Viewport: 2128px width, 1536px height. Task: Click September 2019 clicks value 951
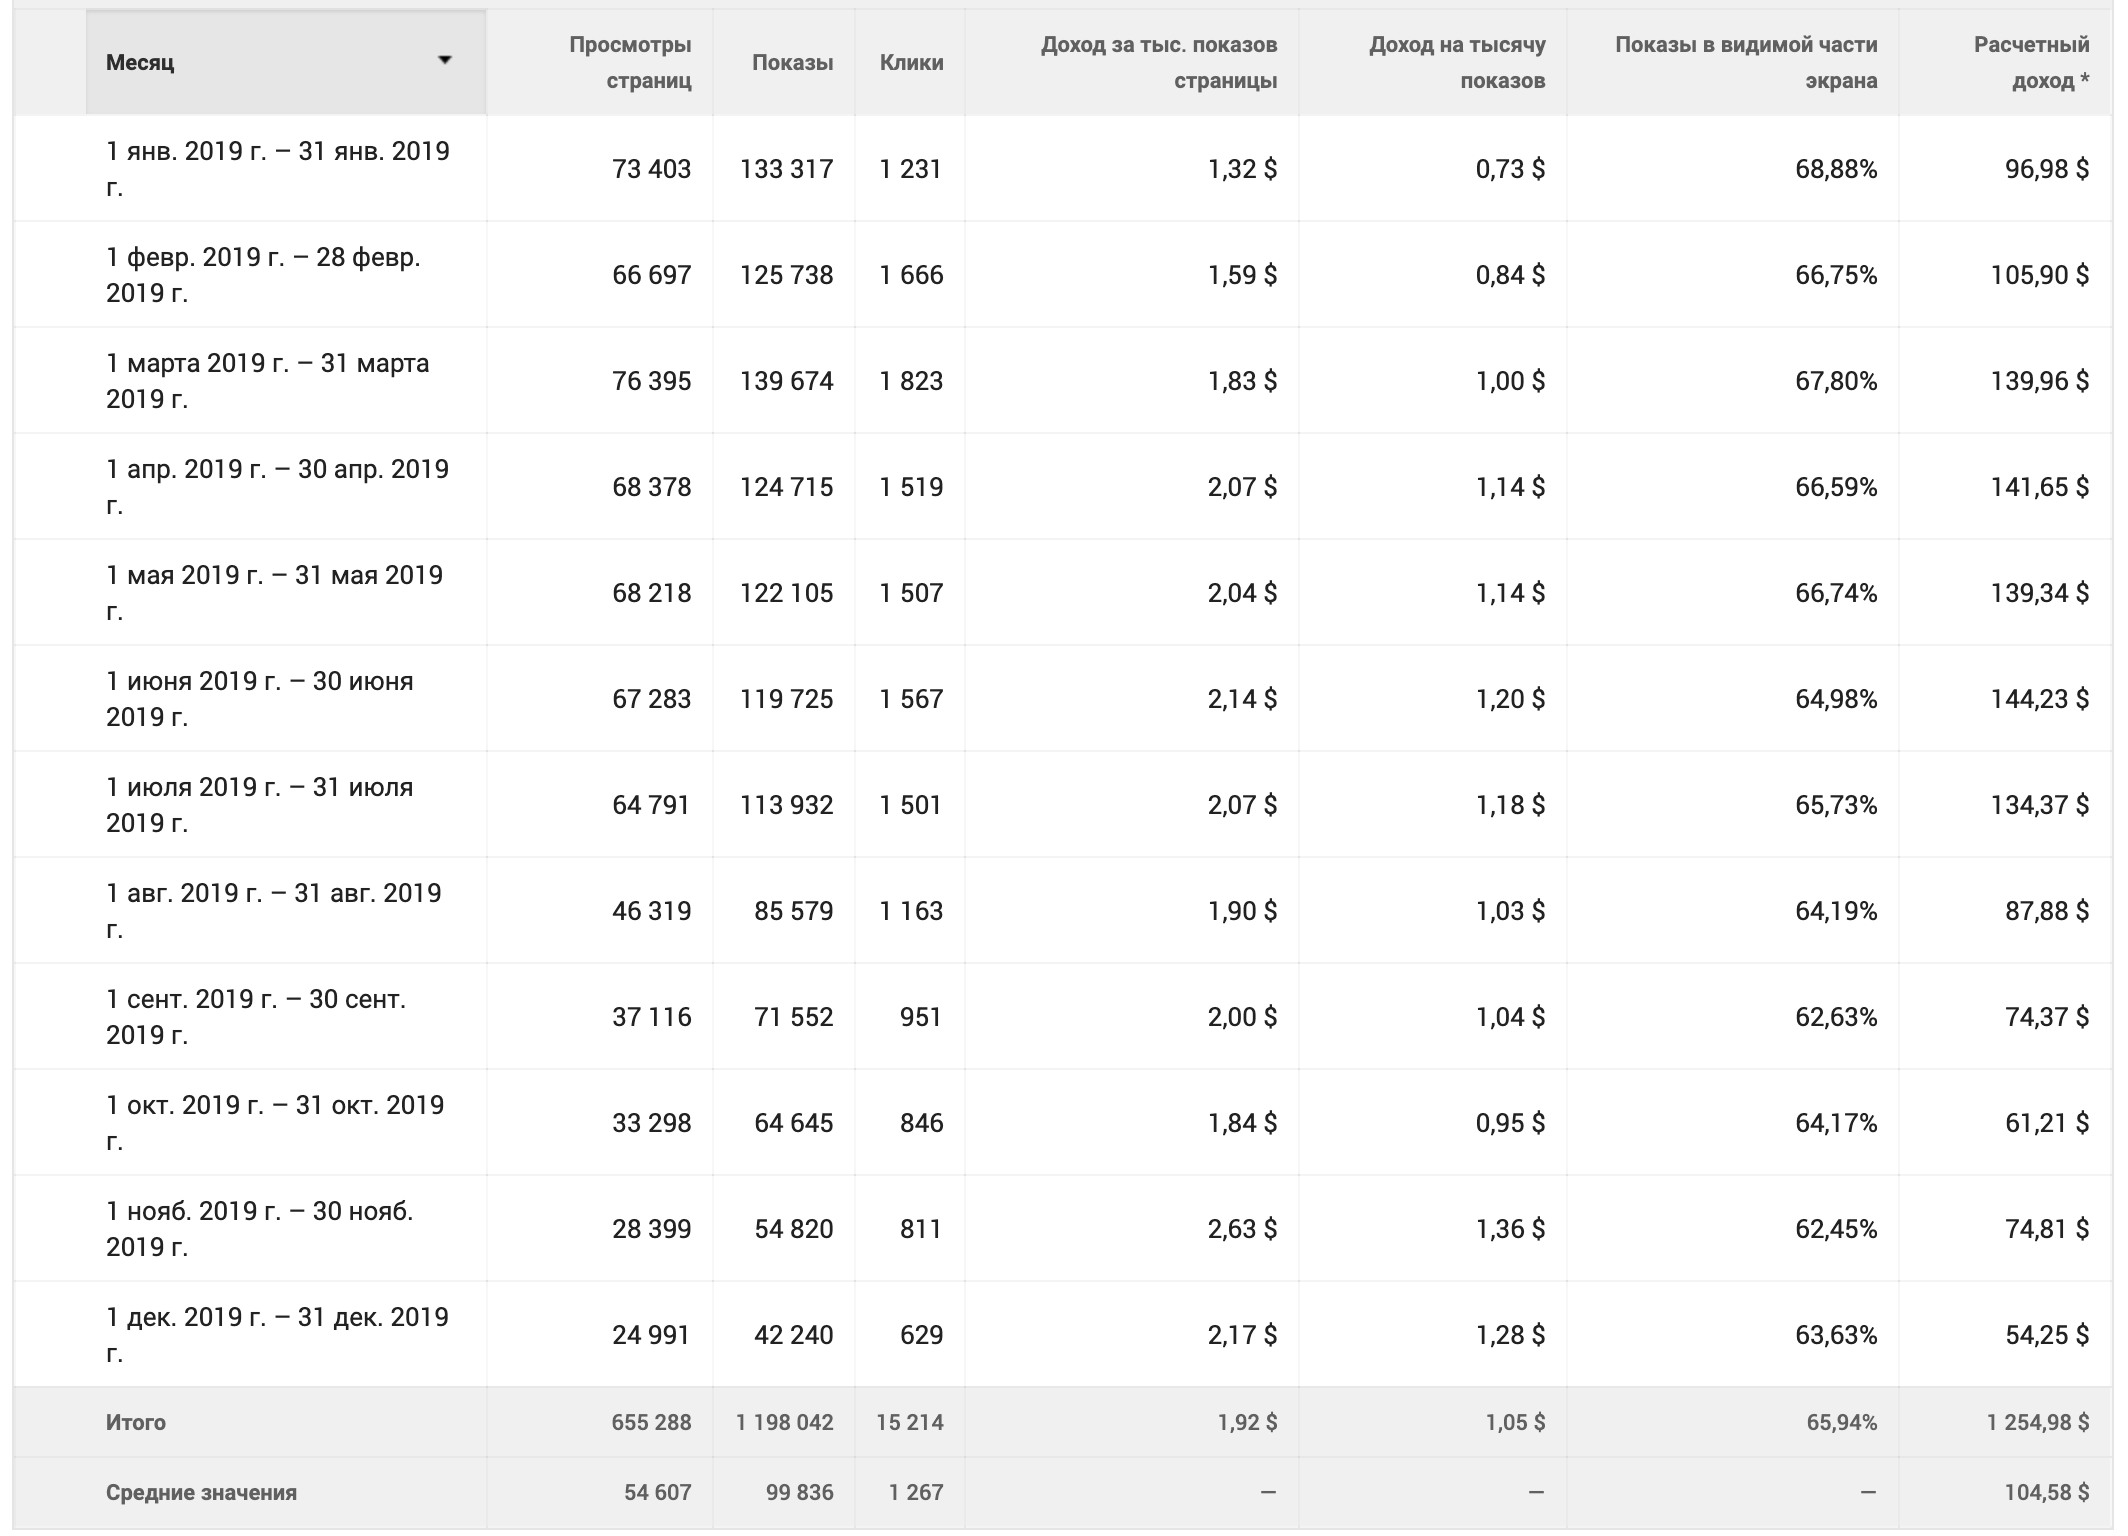920,1017
